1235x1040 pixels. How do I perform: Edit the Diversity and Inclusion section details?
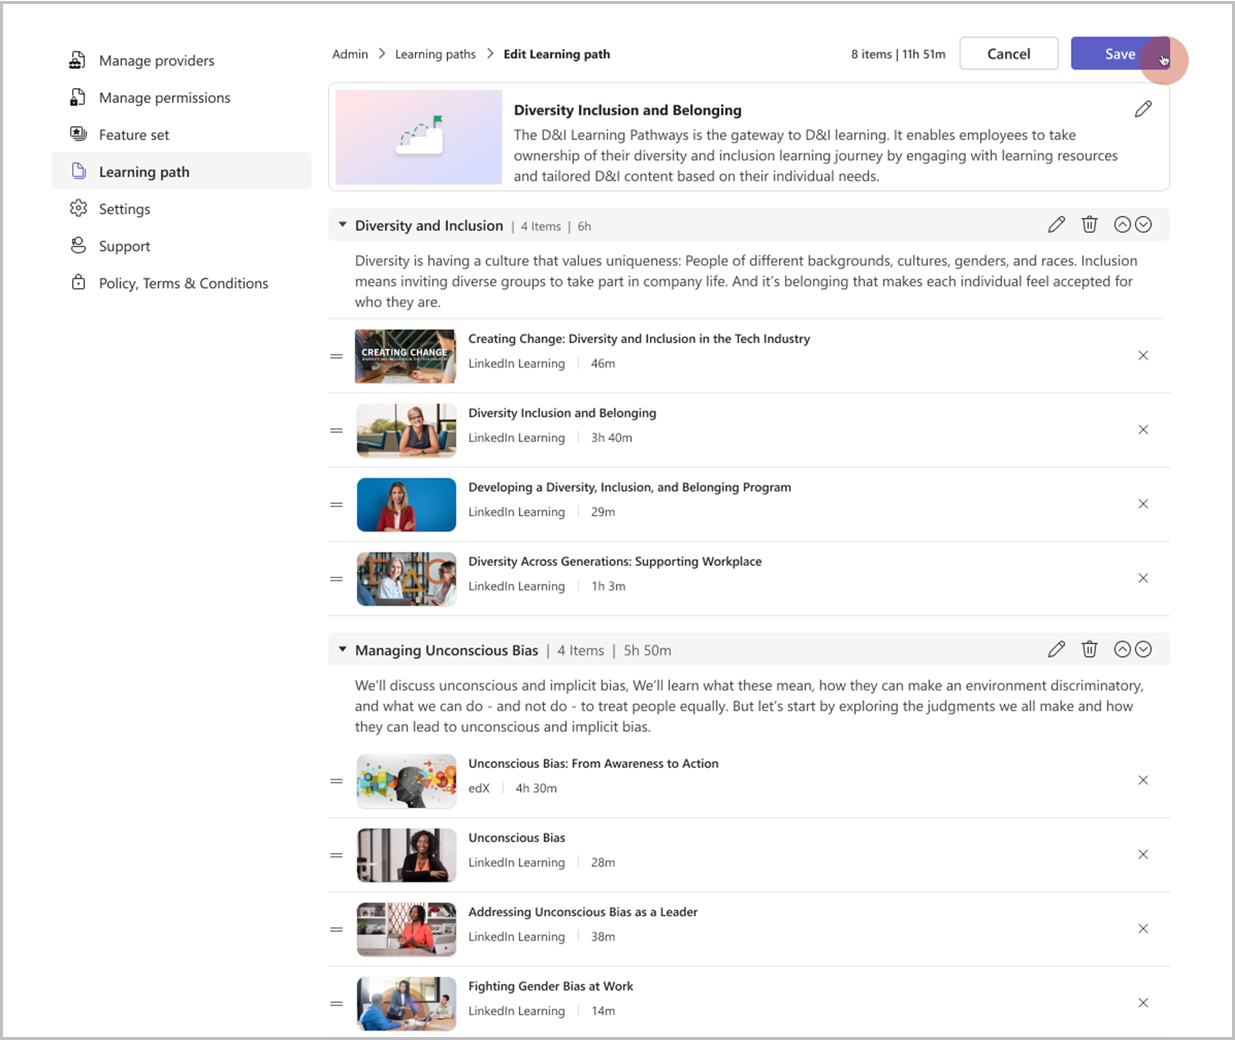1057,224
